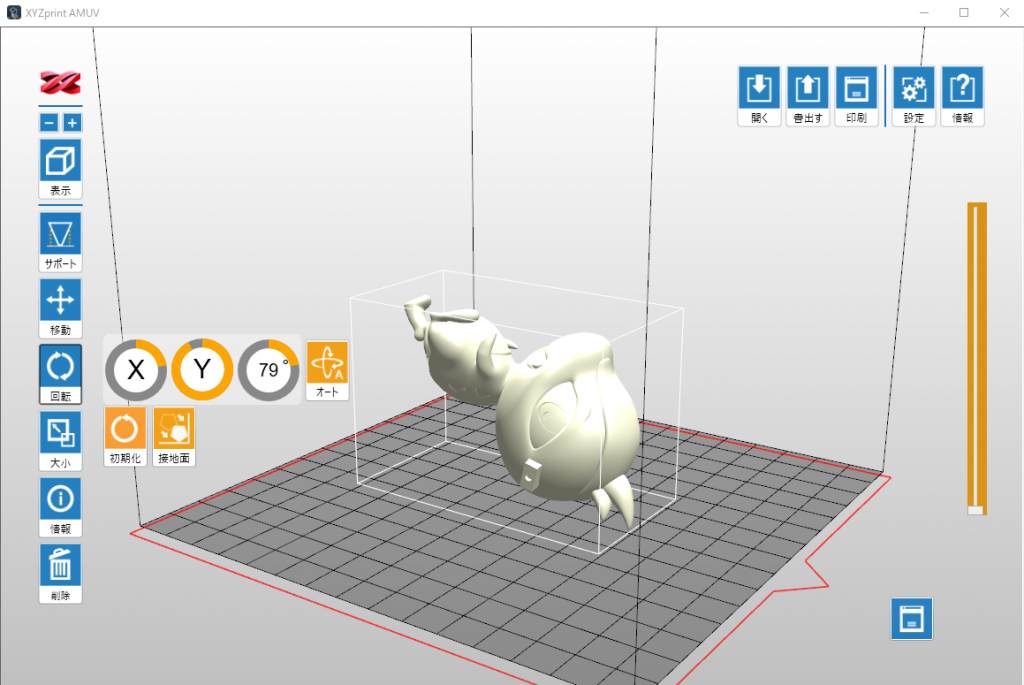Click the XYZ logo icon
The width and height of the screenshot is (1024, 685).
60,83
